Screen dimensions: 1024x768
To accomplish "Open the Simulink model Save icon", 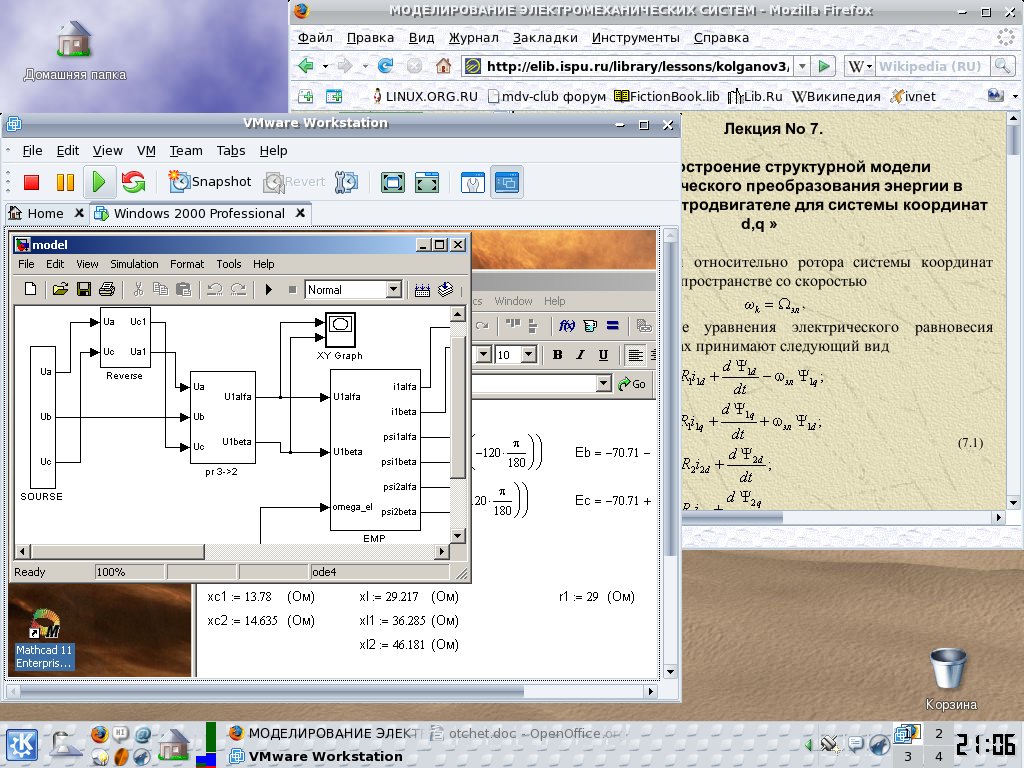I will [84, 290].
